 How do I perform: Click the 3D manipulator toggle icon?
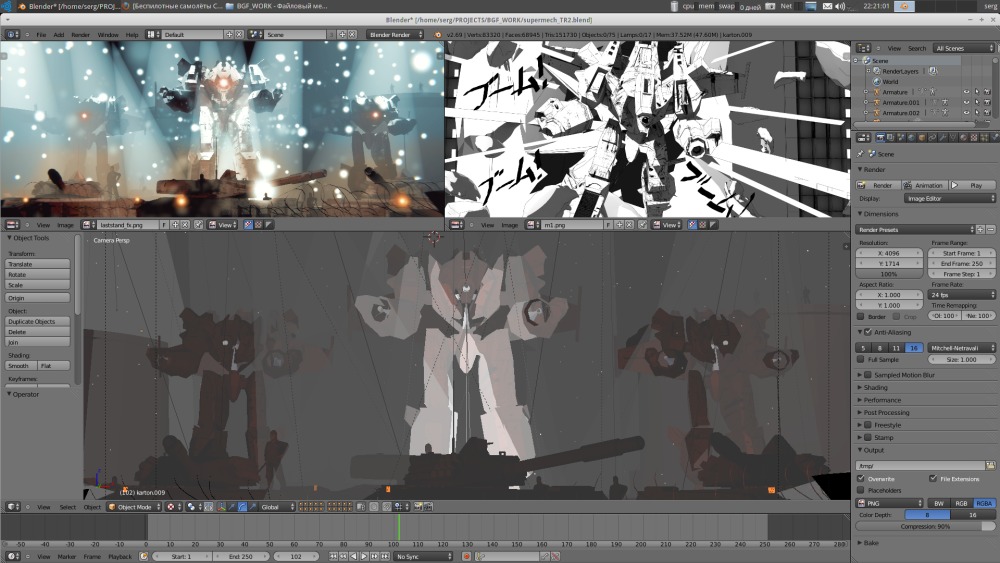(x=220, y=507)
